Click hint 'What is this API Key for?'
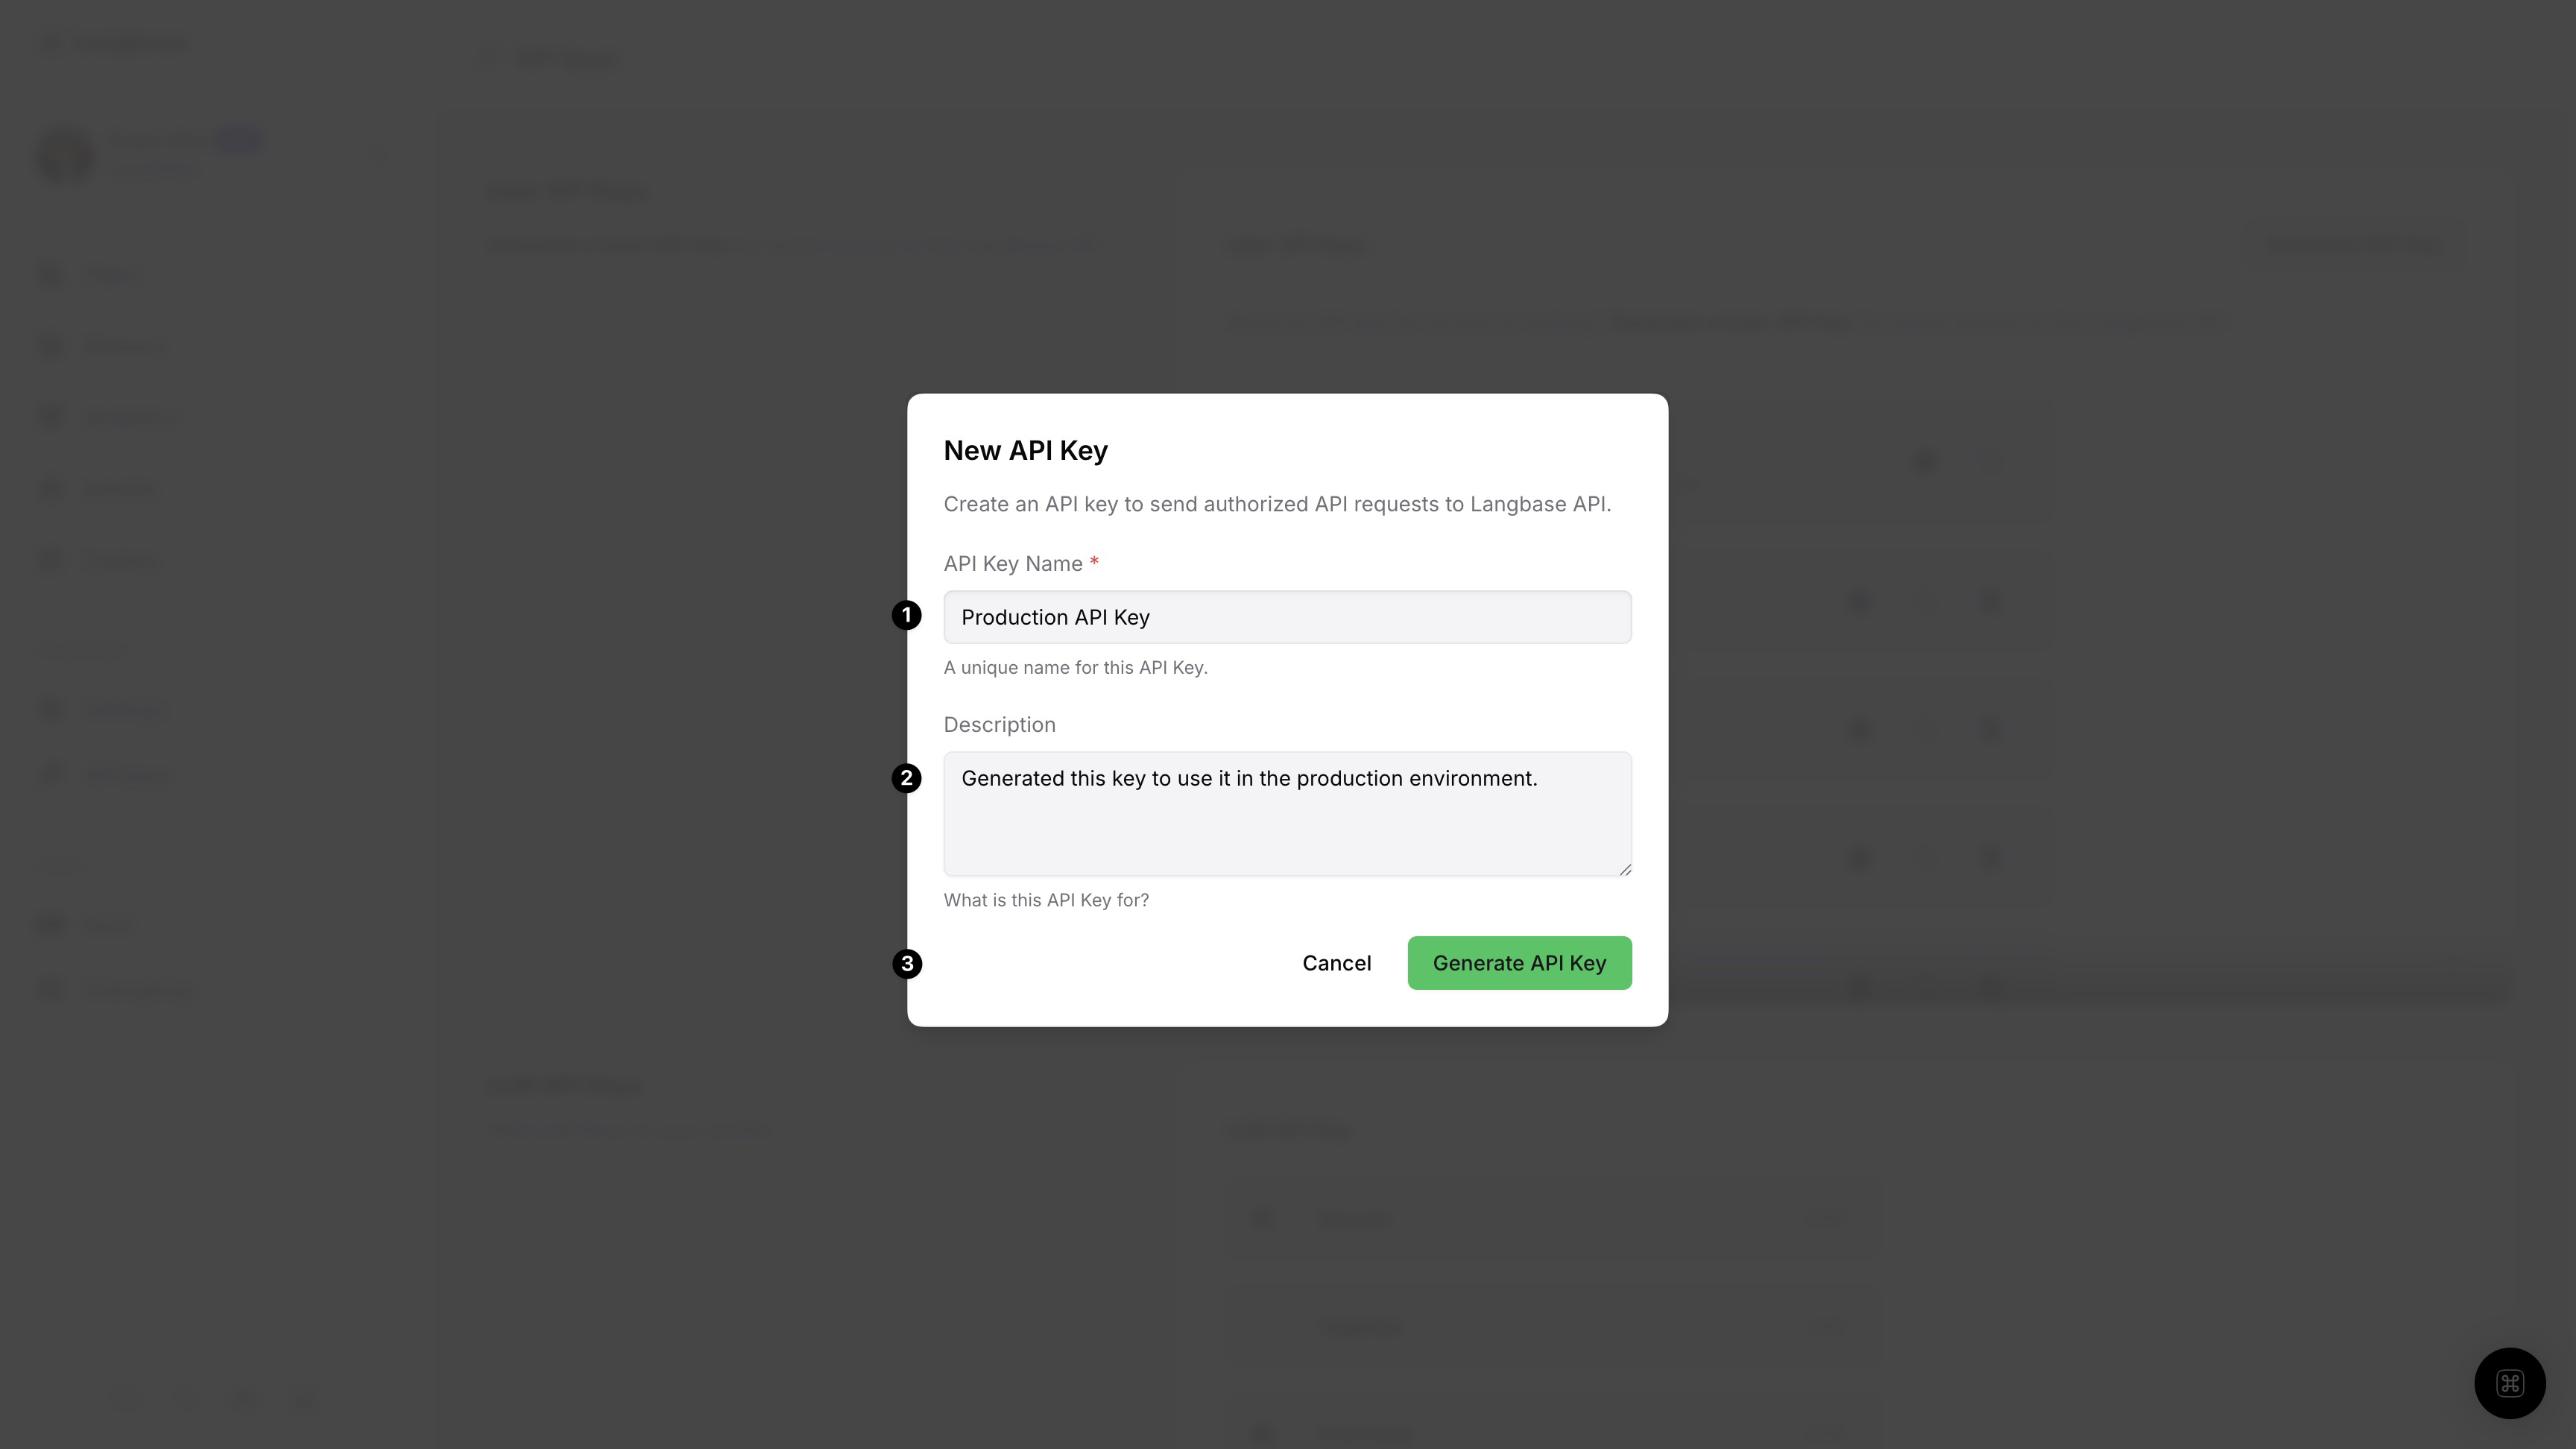2576x1449 pixels. pos(1046,900)
